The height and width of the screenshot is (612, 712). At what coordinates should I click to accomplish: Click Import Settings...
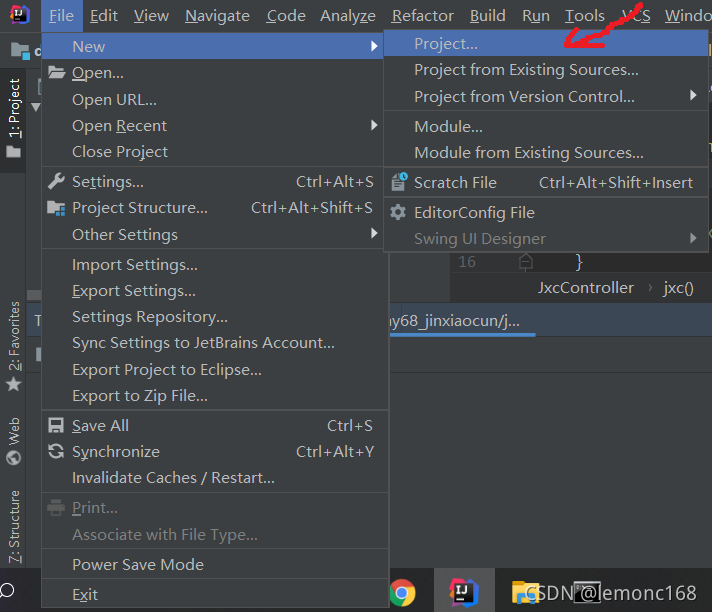point(215,265)
